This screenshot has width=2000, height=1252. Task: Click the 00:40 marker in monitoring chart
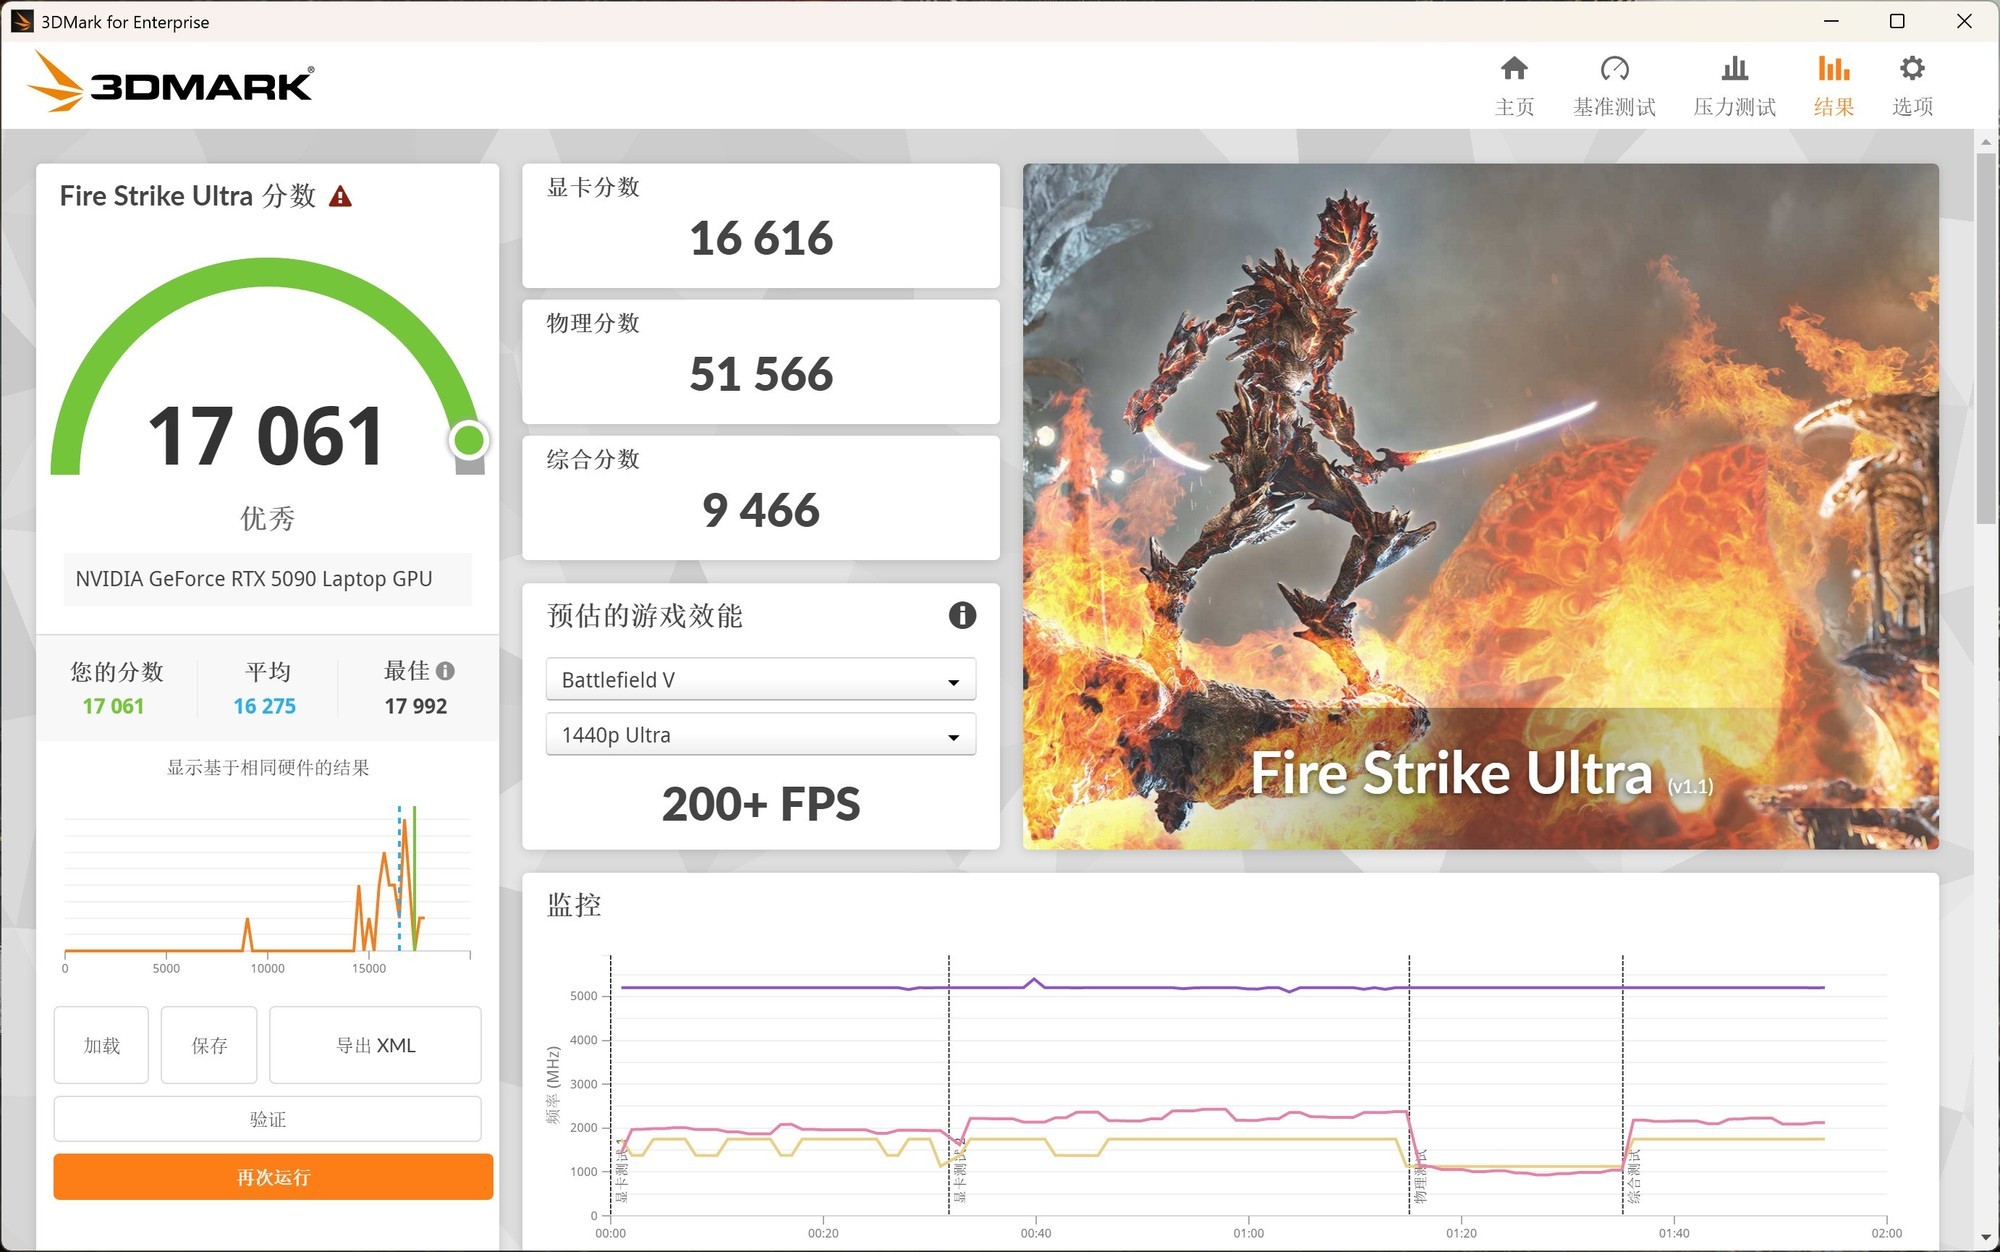[1036, 1233]
